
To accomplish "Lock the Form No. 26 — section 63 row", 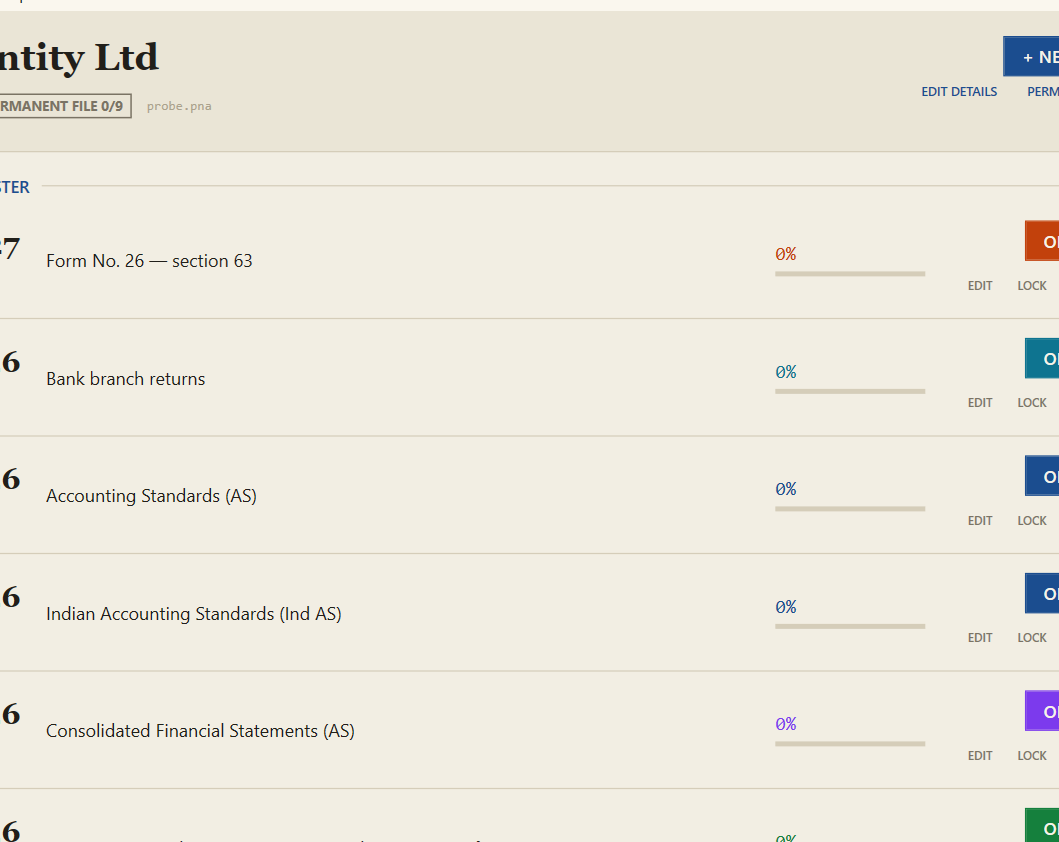I will (1032, 286).
